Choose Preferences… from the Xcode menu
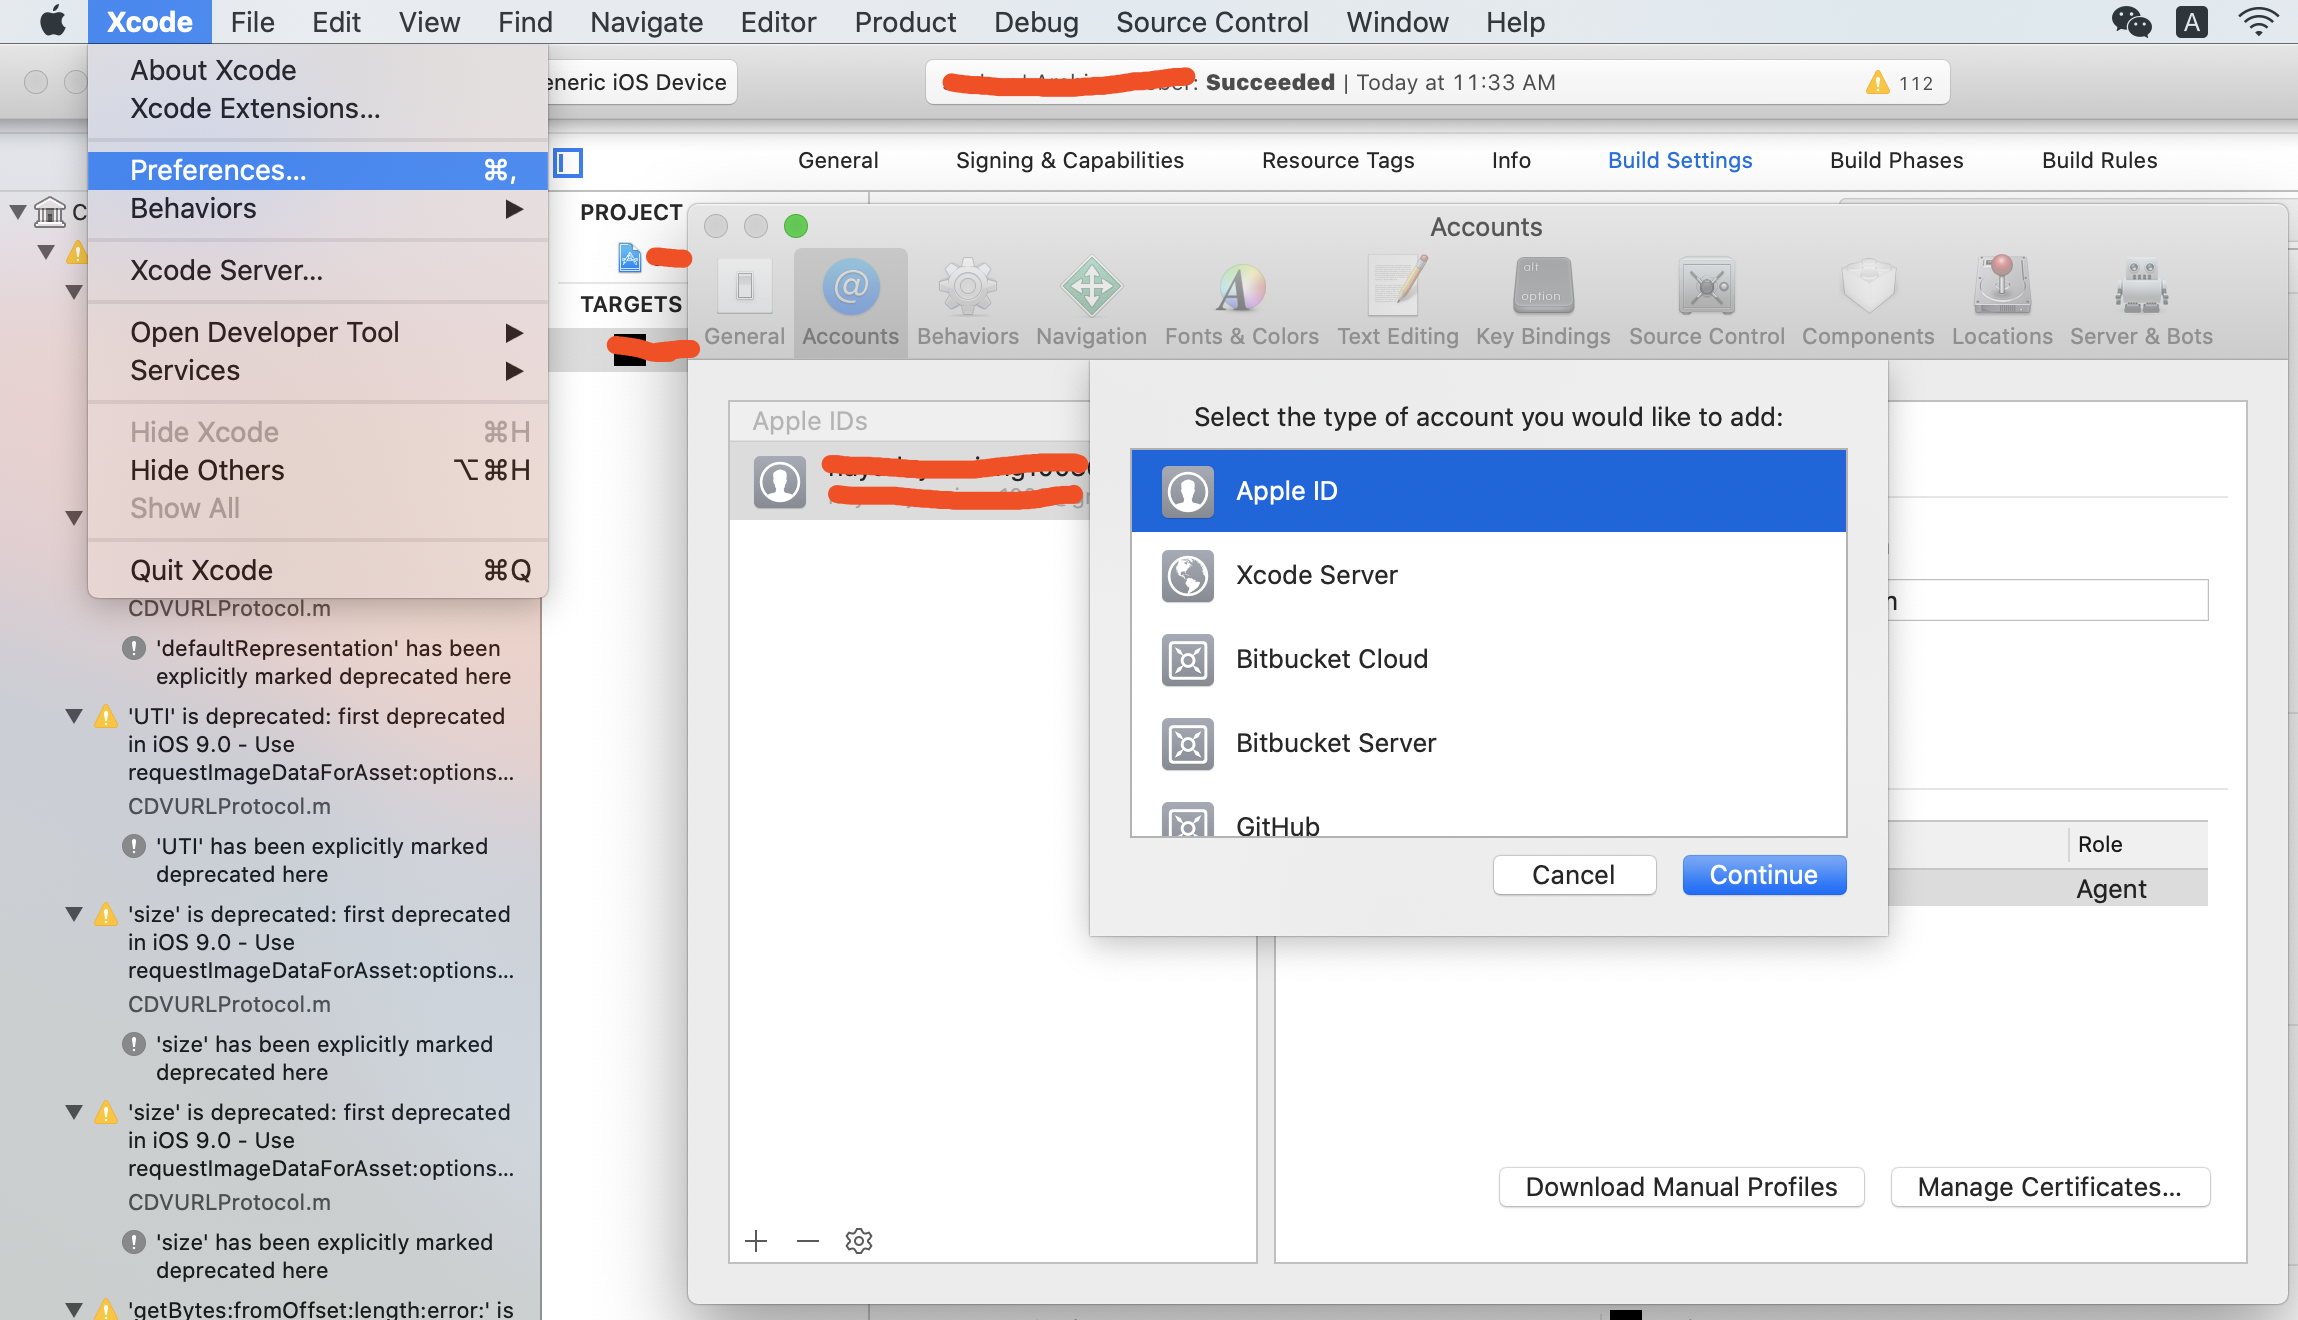The height and width of the screenshot is (1320, 2298). coord(318,171)
